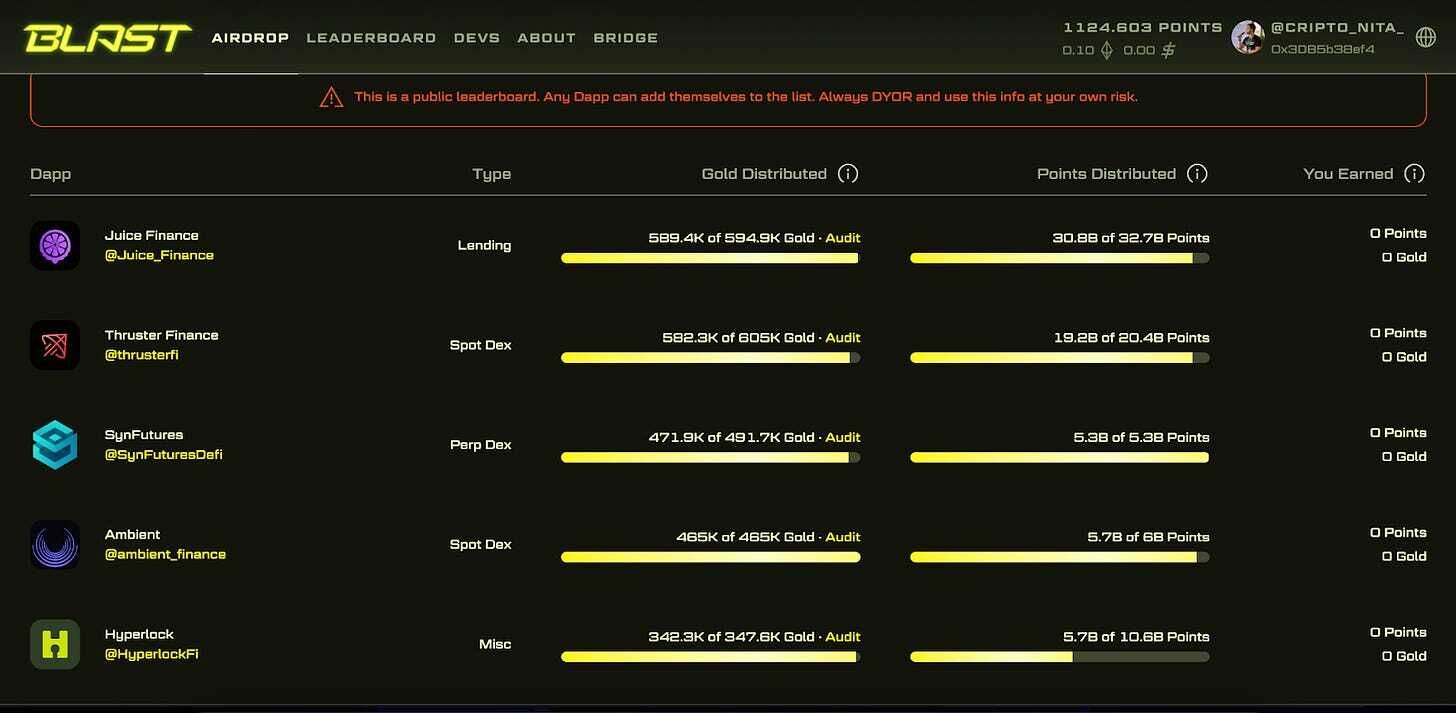This screenshot has width=1456, height=713.
Task: Click wallet address 0x30B5b38ef4
Action: pyautogui.click(x=1323, y=49)
